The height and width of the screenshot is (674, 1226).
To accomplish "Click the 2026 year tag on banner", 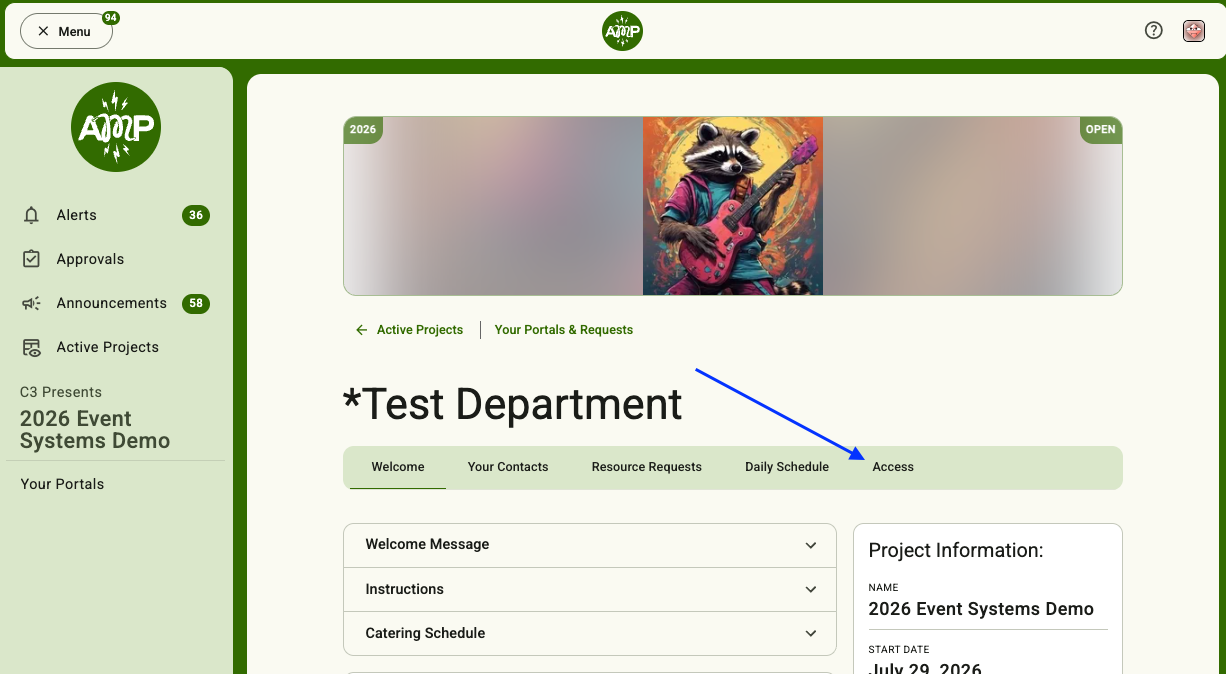I will (x=363, y=130).
